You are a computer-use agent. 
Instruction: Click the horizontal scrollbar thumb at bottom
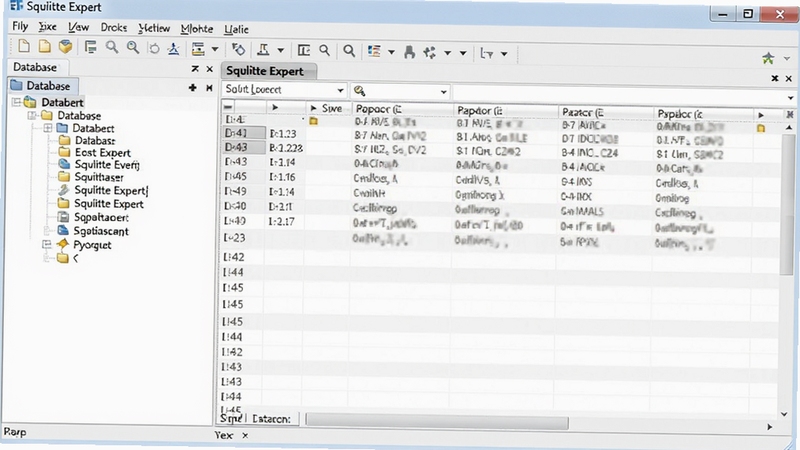[437, 421]
